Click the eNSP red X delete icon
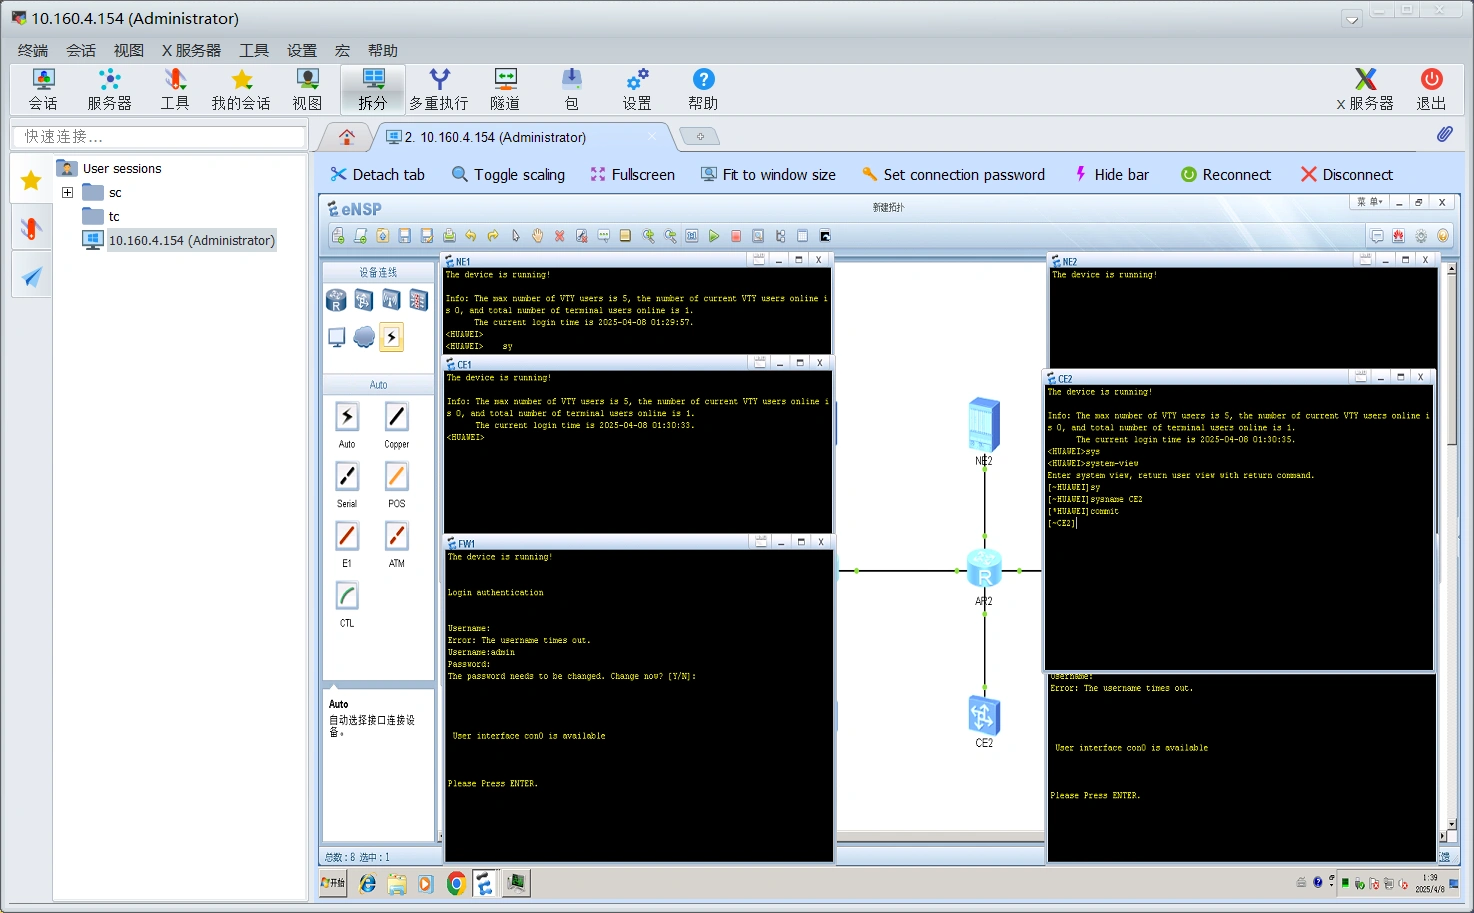Viewport: 1474px width, 913px height. point(559,236)
